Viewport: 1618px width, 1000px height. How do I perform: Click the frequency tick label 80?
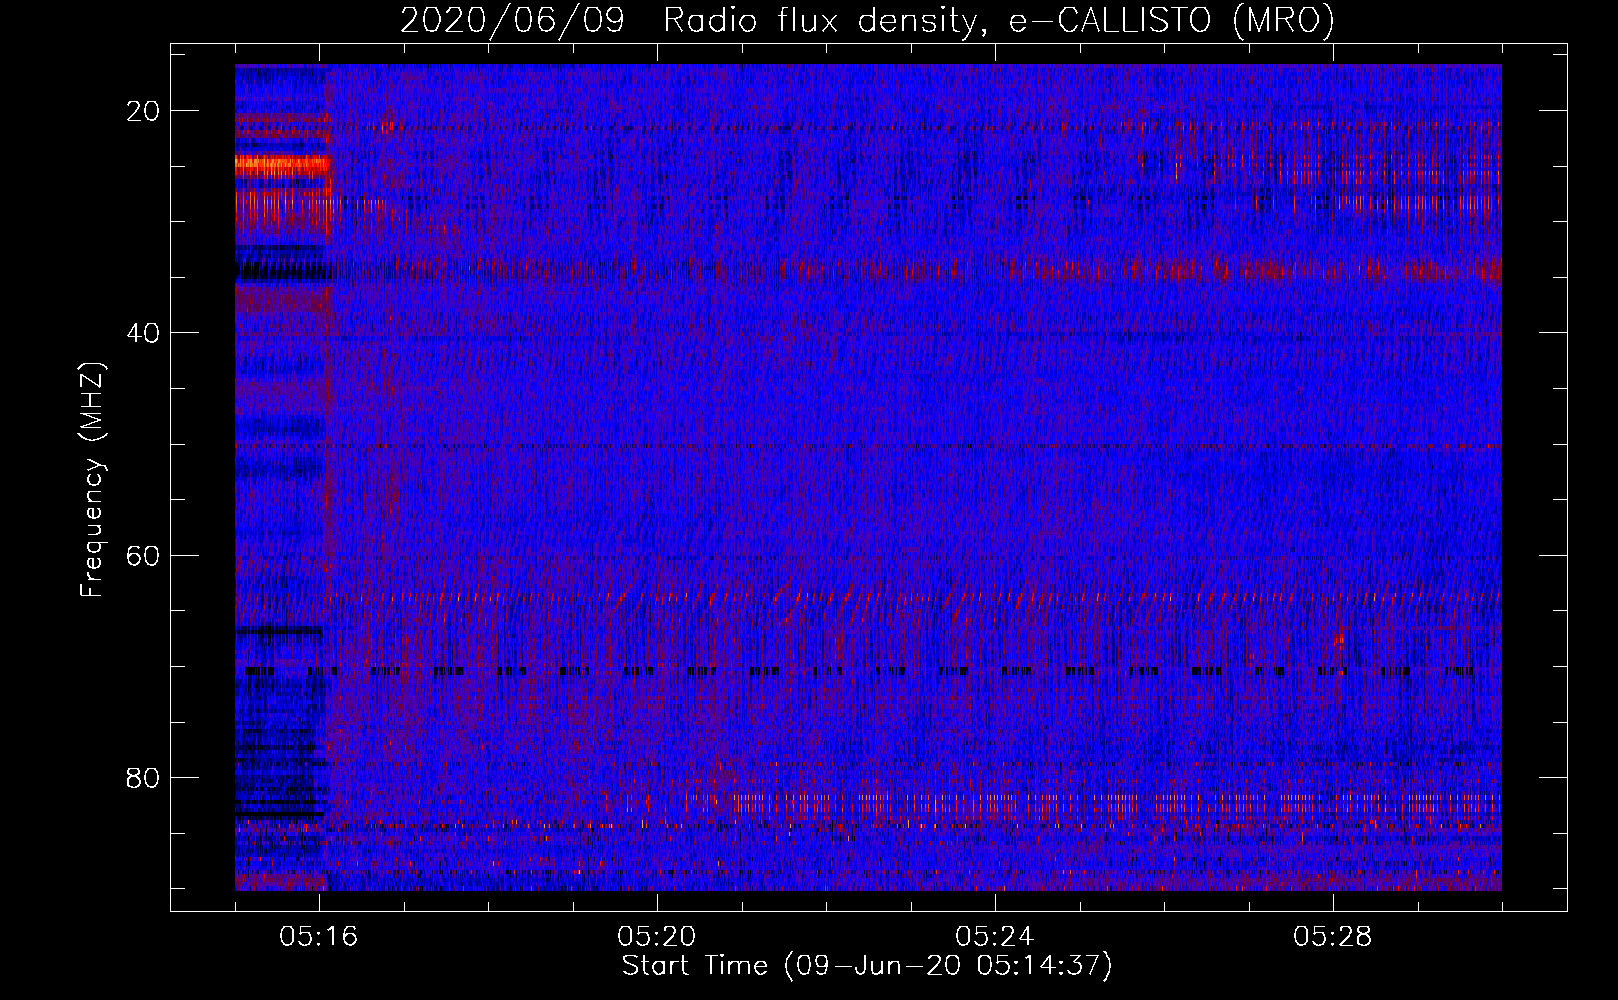(x=143, y=777)
